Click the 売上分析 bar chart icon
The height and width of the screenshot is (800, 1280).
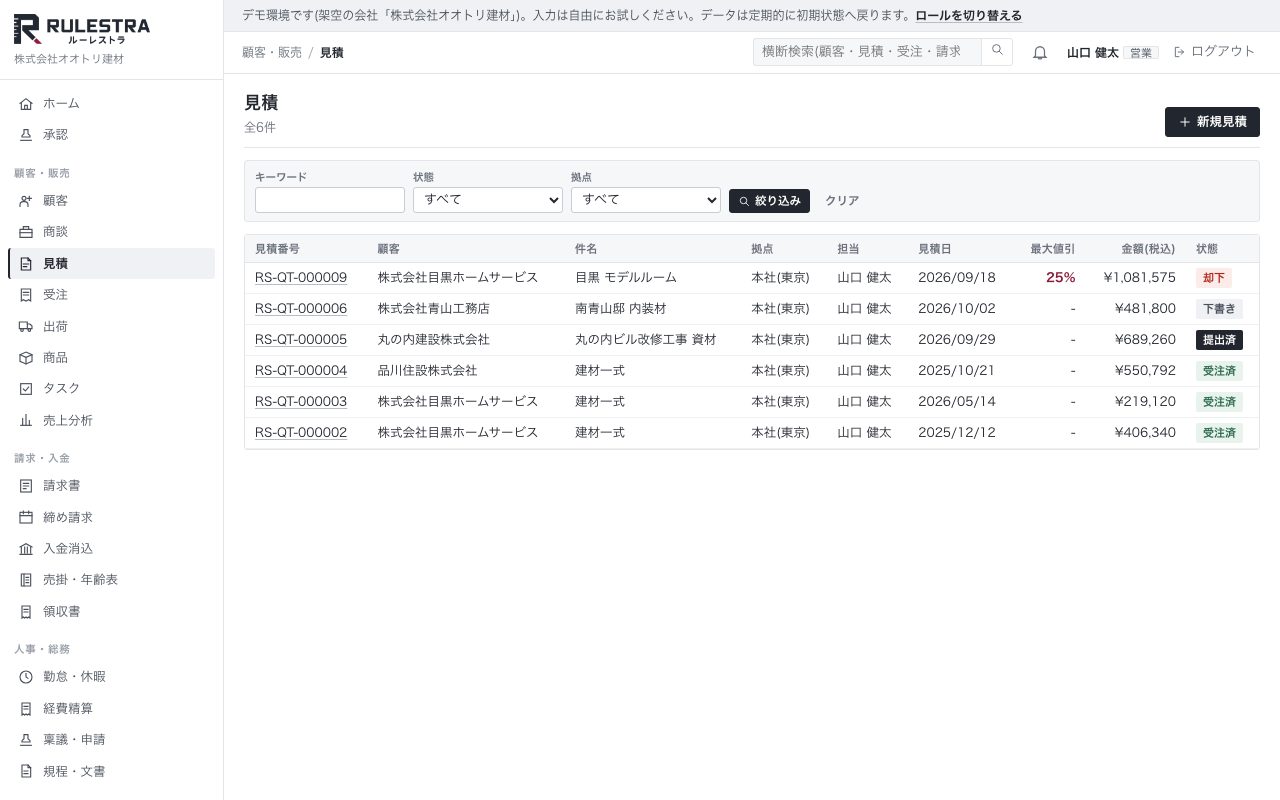(x=26, y=421)
